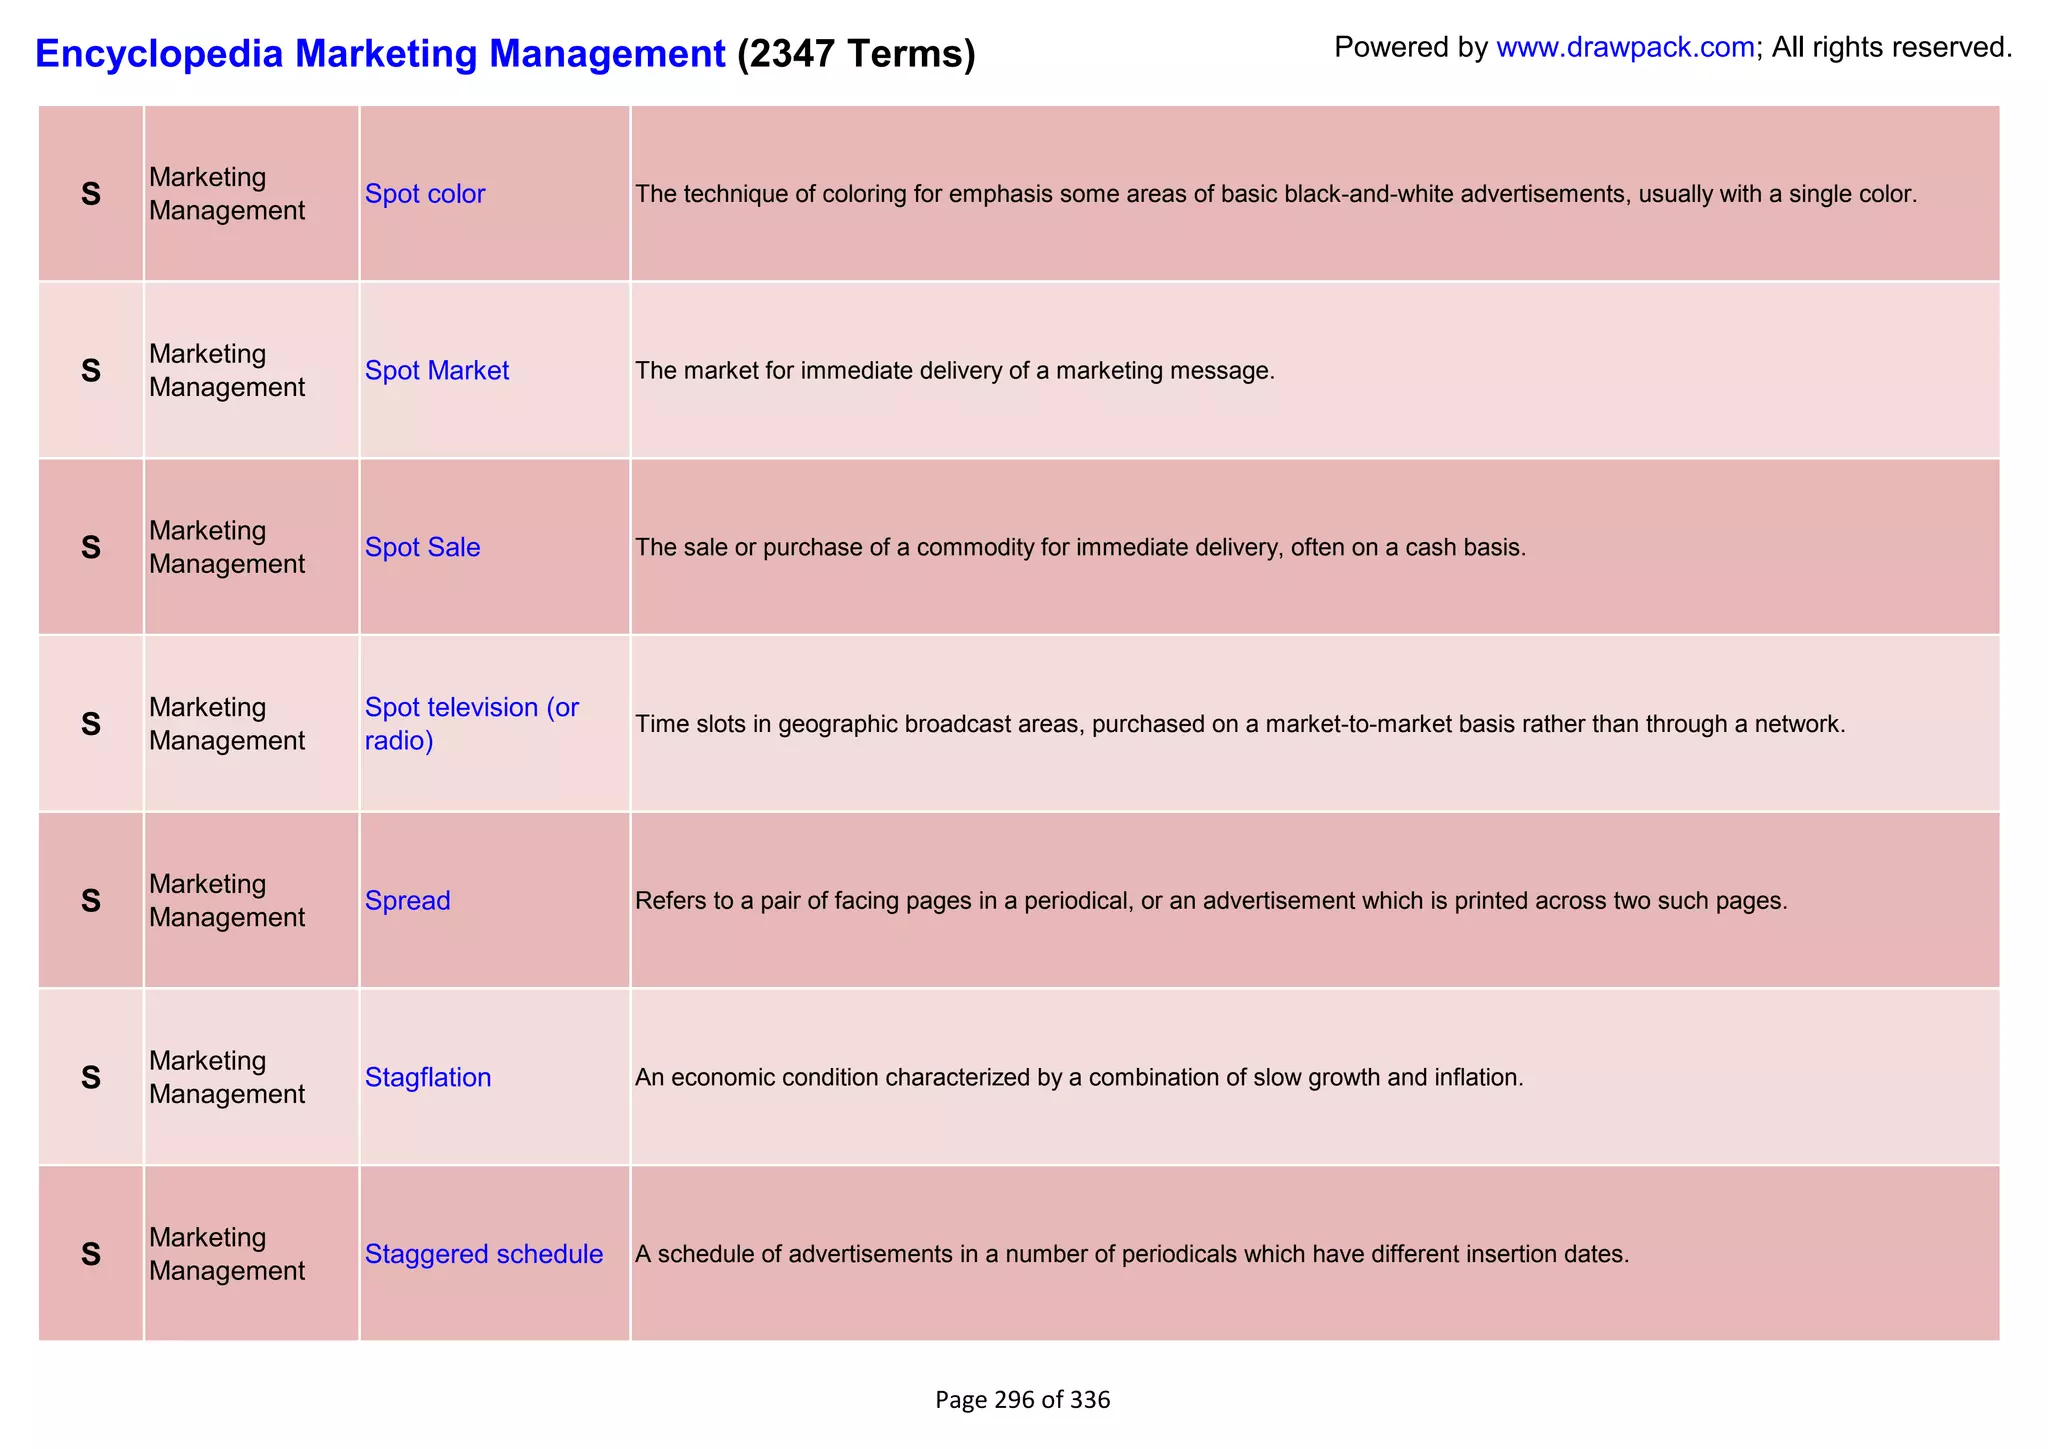The image size is (2048, 1449).
Task: Click the Spot Market definition text
Action: pos(955,371)
